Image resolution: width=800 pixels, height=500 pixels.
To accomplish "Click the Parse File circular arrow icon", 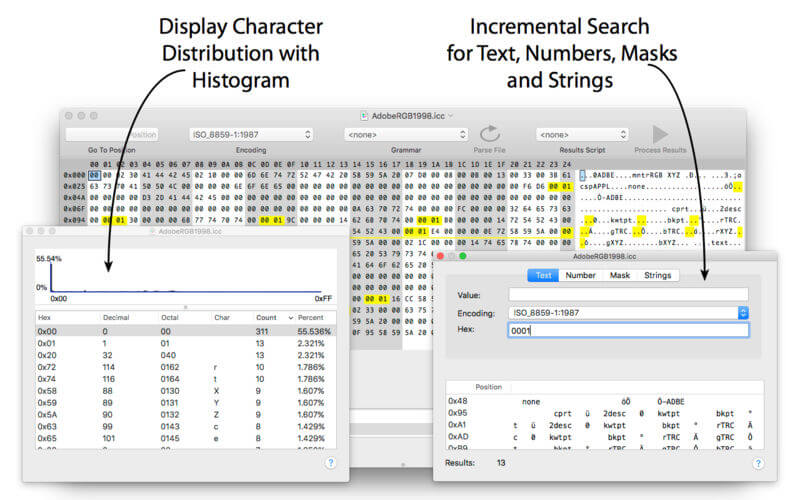I will [490, 134].
